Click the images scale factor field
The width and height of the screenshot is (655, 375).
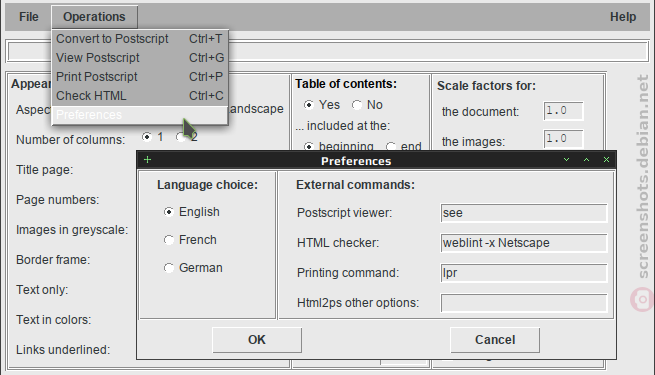563,139
